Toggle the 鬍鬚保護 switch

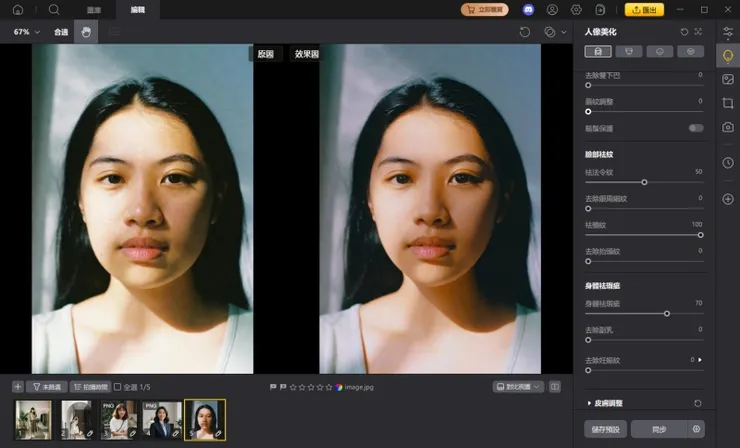(x=696, y=128)
